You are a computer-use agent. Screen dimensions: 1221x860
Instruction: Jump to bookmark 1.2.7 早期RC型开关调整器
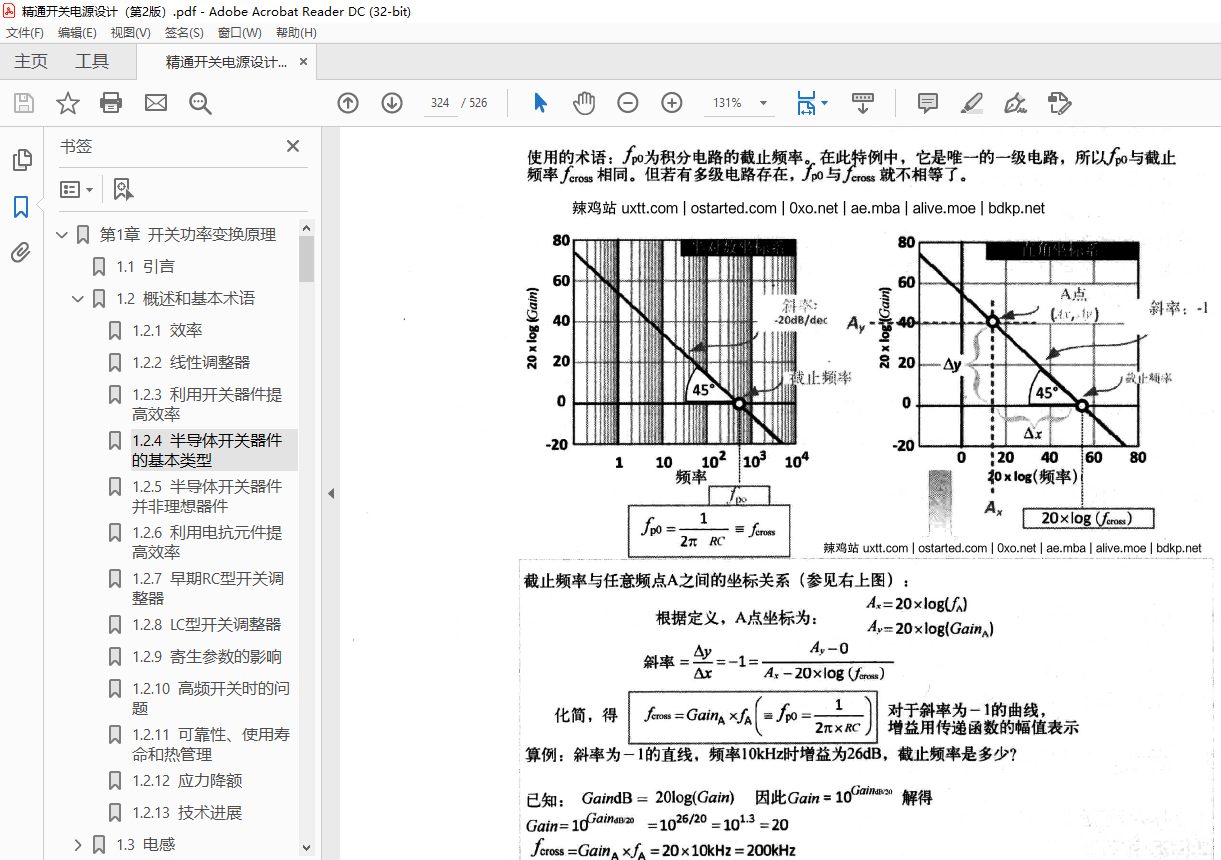pos(207,588)
